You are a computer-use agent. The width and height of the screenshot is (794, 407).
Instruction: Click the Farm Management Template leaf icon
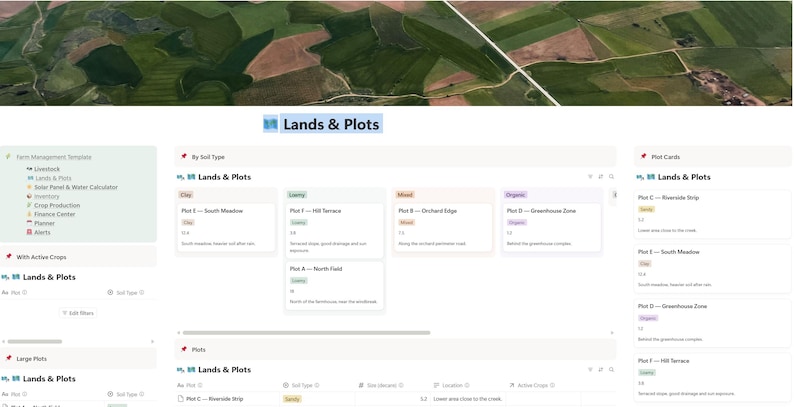pyautogui.click(x=8, y=156)
